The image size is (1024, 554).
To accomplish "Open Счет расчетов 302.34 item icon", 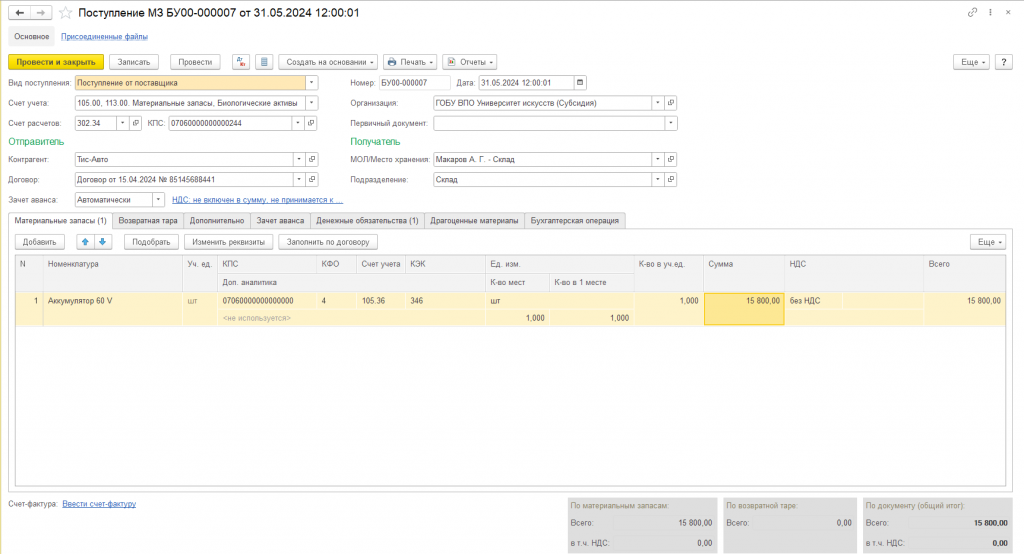I will pyautogui.click(x=135, y=123).
